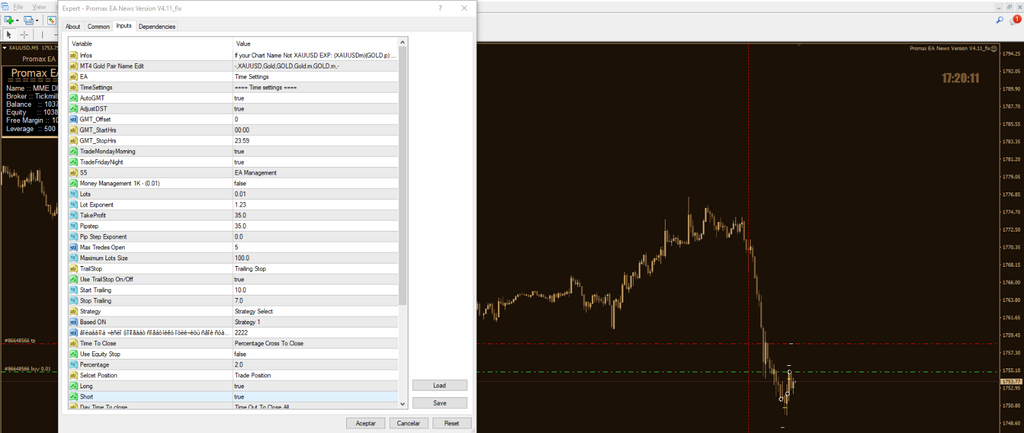
Task: Open New Chart dropdown arrow in toolbar
Action: pos(17,21)
